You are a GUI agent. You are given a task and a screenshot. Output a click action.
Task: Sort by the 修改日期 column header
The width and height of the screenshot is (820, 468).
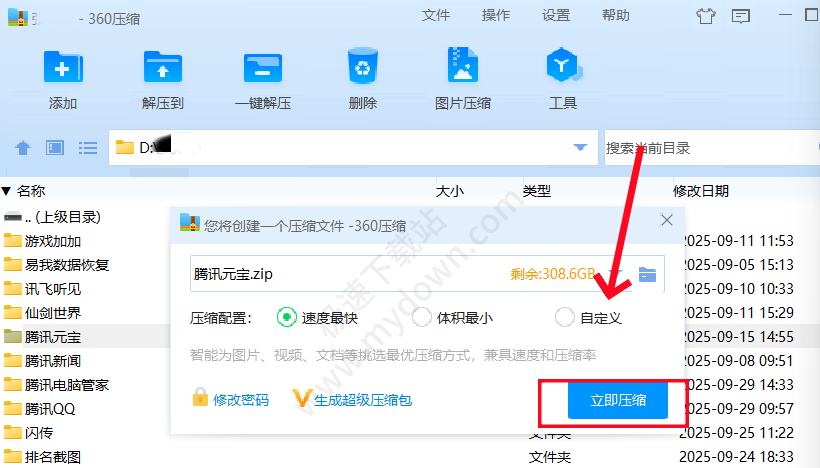tap(701, 191)
